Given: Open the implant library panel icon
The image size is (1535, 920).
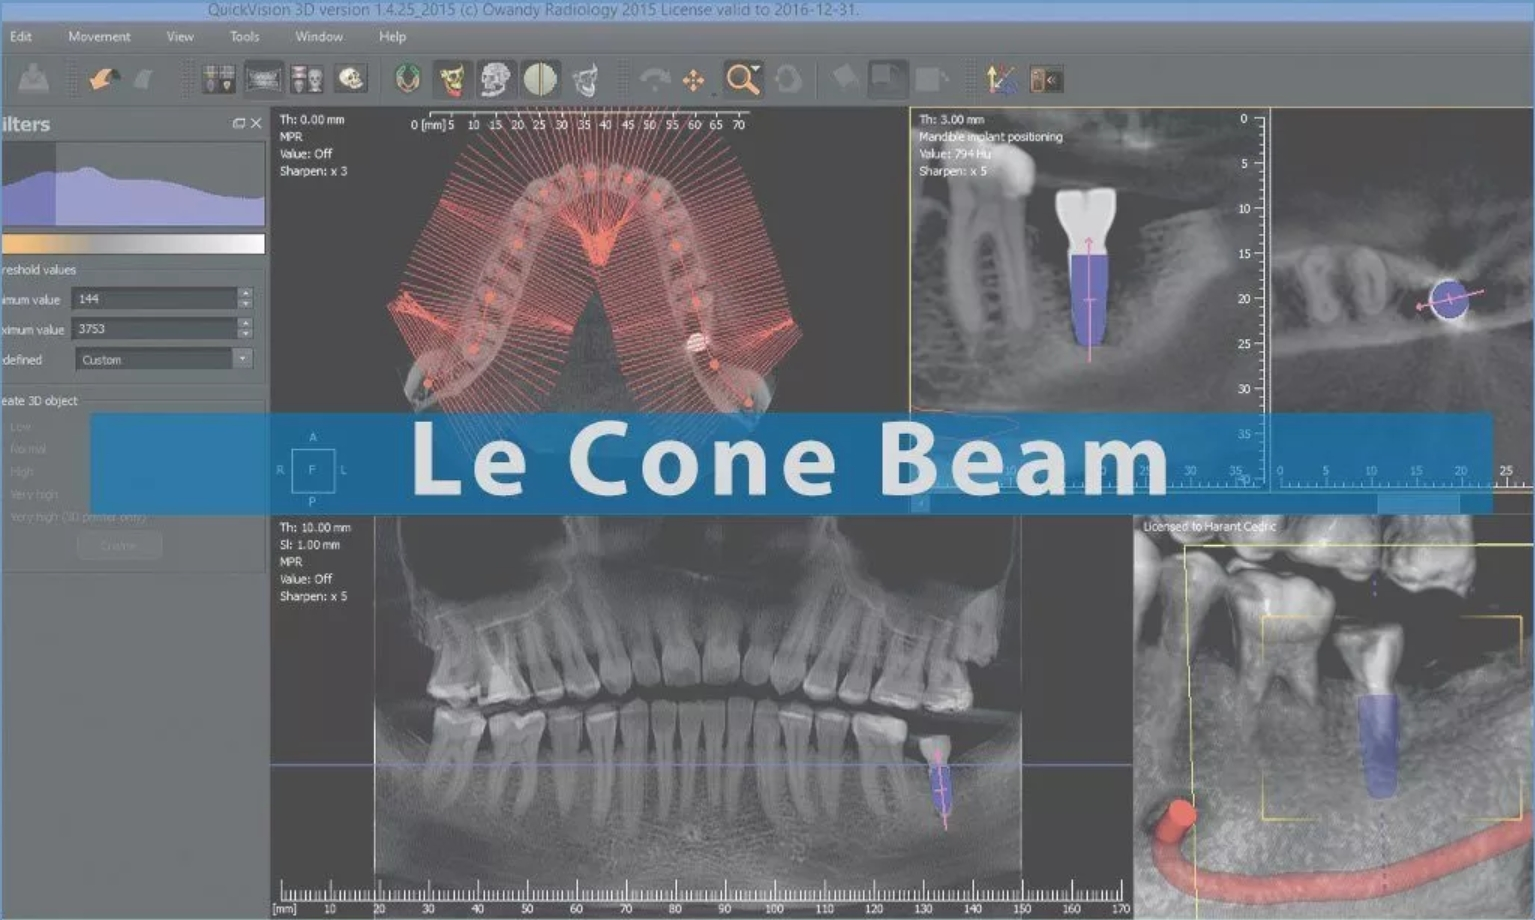Looking at the screenshot, I should pyautogui.click(x=1046, y=80).
